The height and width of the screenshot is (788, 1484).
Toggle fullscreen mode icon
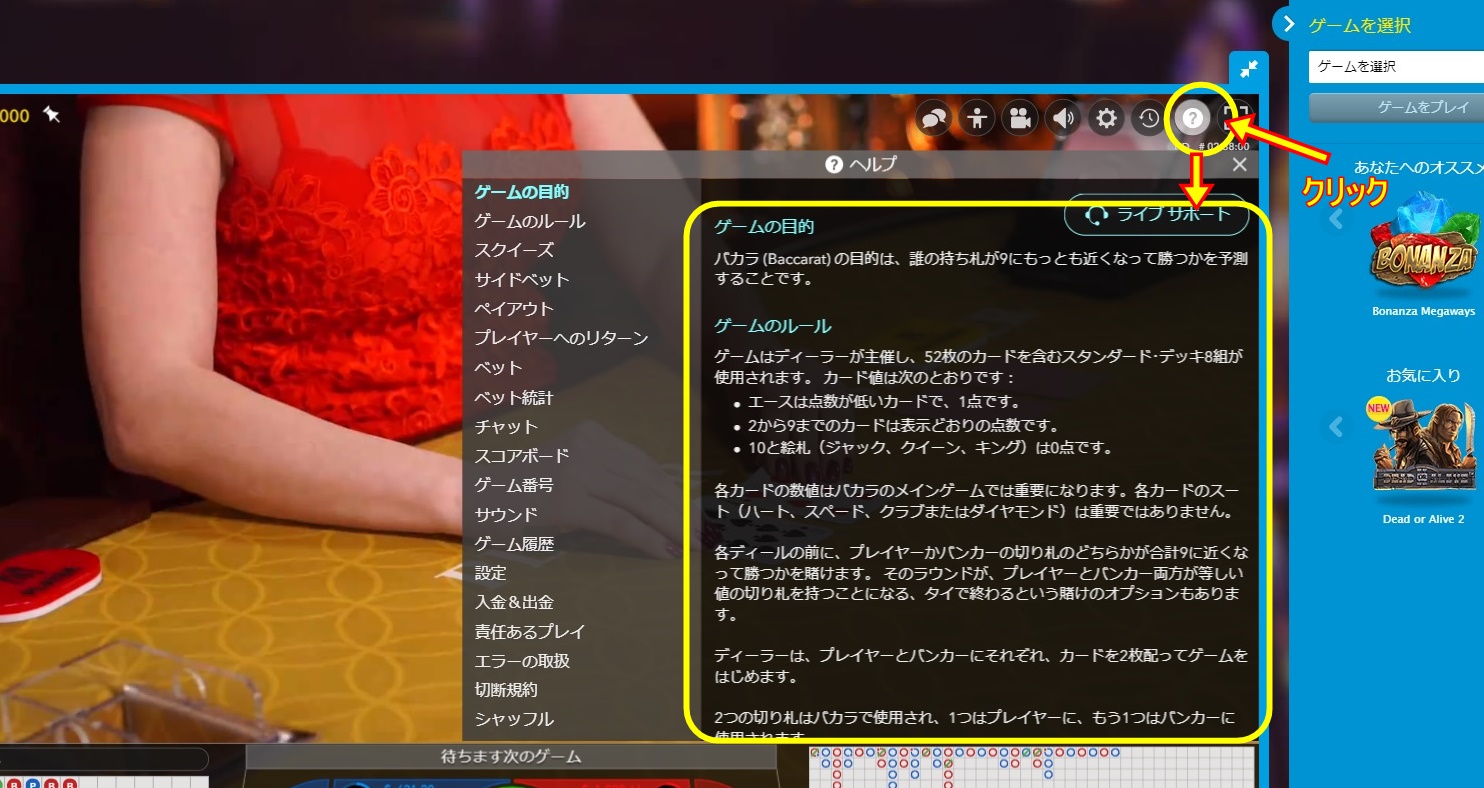[1238, 117]
